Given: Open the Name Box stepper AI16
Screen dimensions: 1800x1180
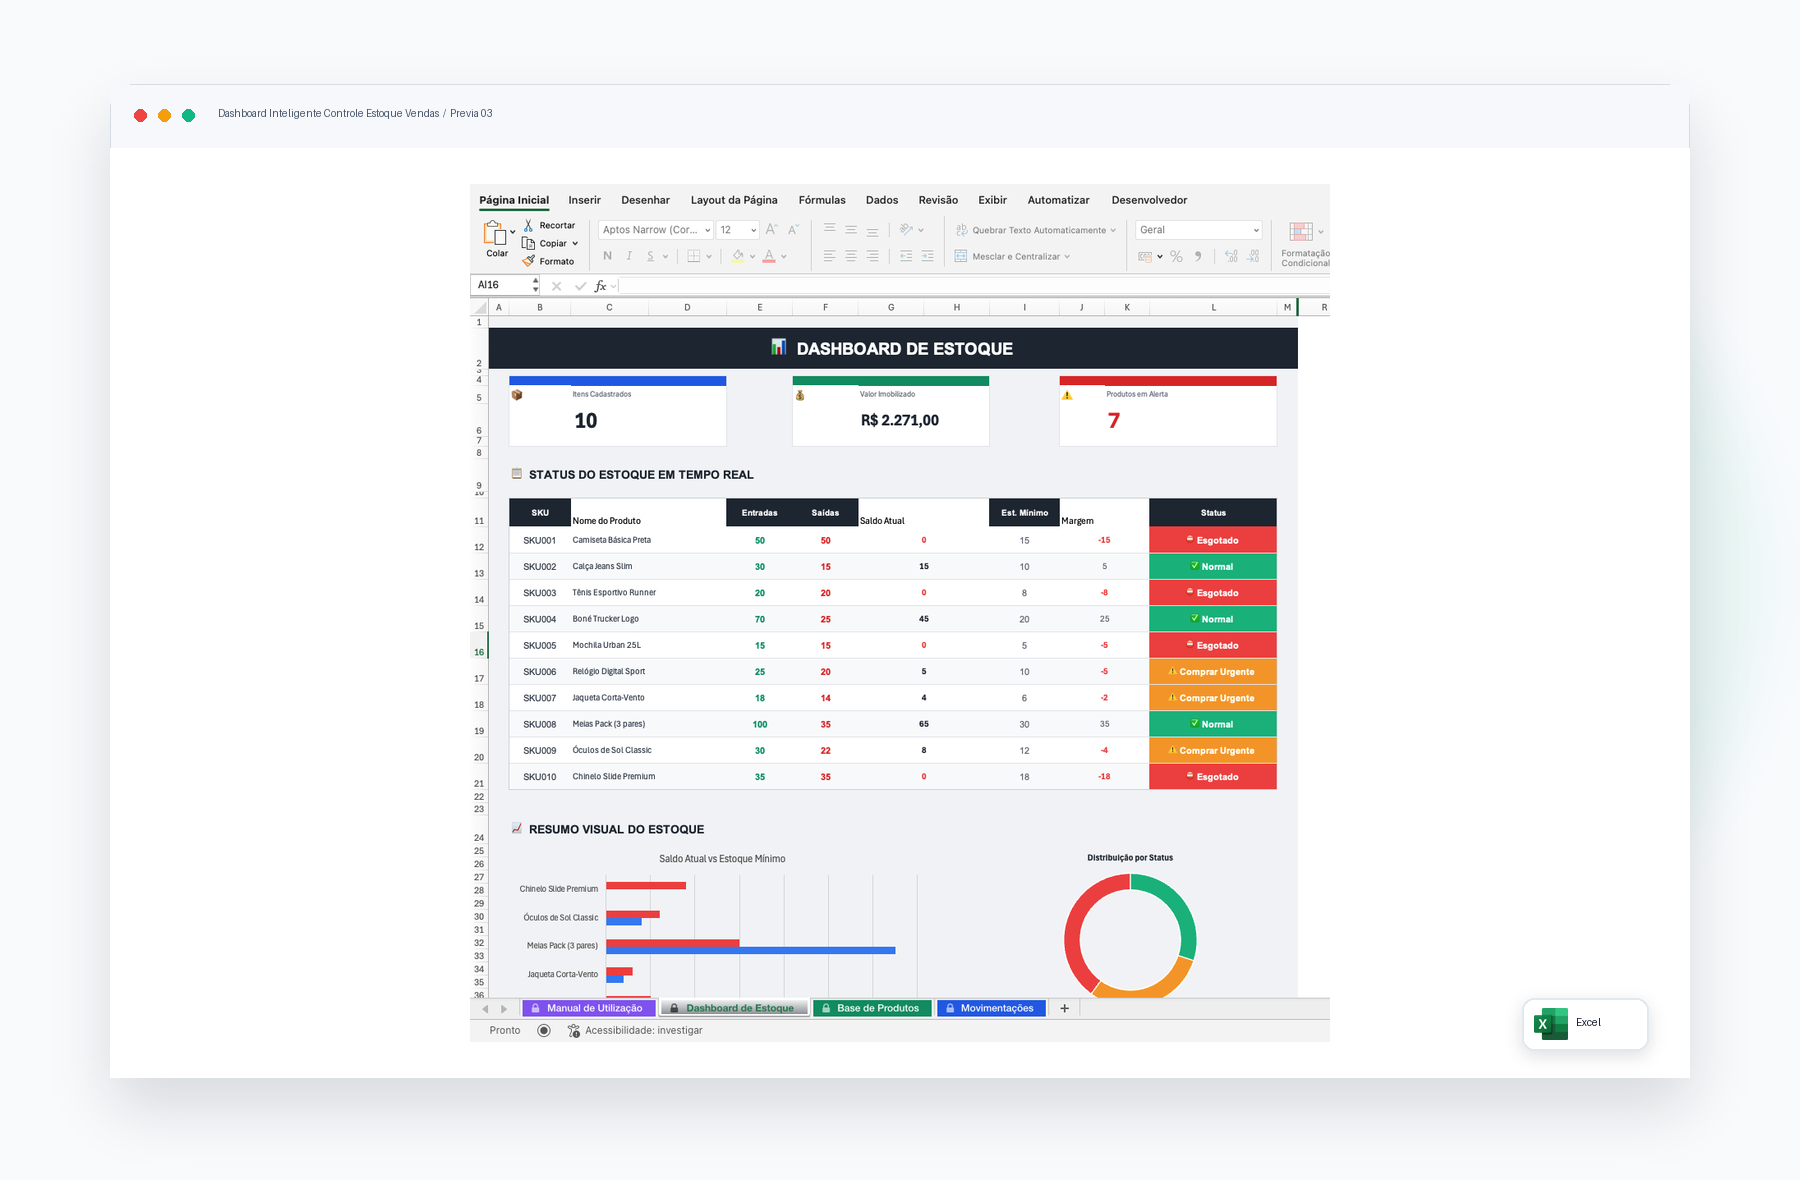Looking at the screenshot, I should point(536,286).
